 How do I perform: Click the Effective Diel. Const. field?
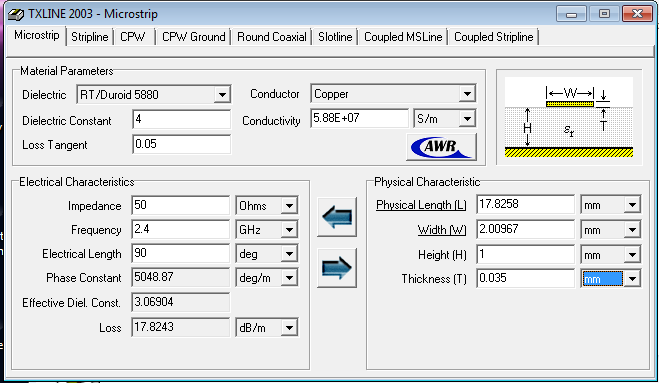180,302
